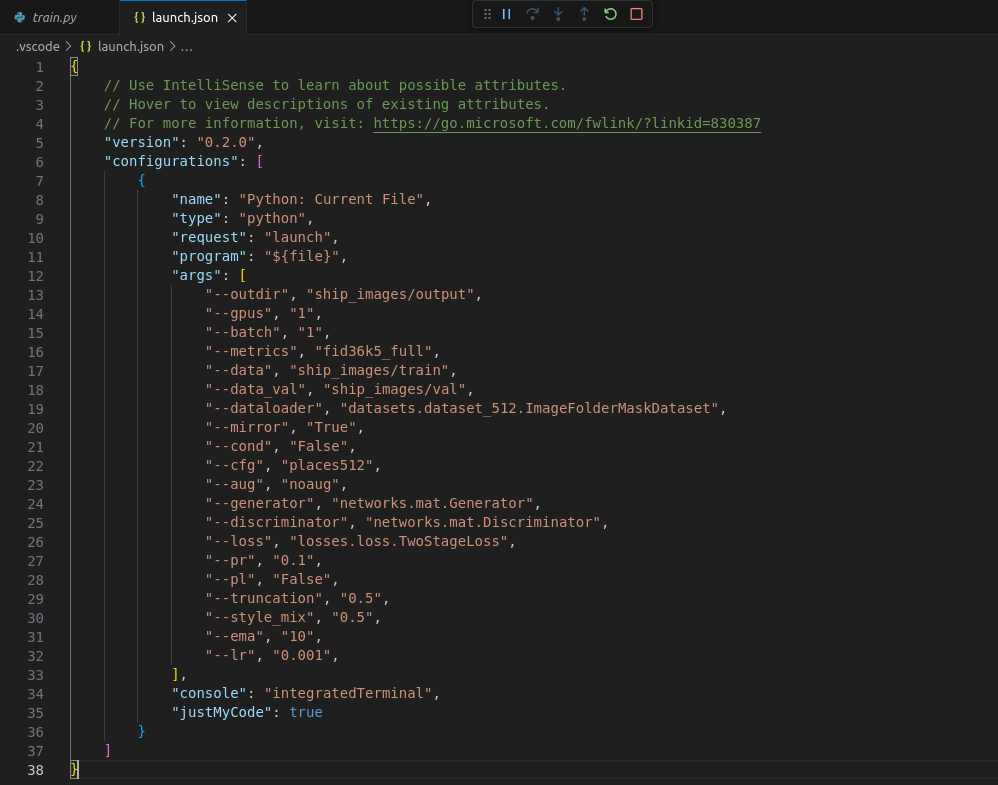The width and height of the screenshot is (998, 785).
Task: Click the Step Out debug icon
Action: [584, 14]
